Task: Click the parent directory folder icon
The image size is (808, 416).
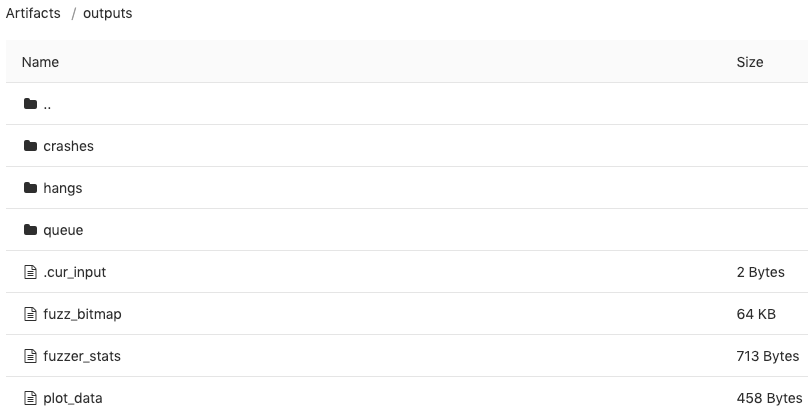Action: coord(30,104)
